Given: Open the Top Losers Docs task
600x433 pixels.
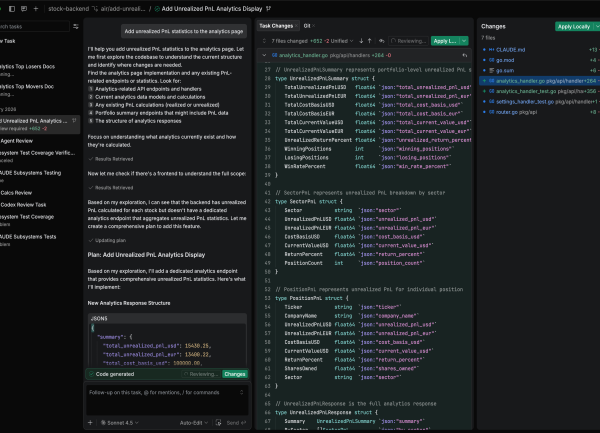Looking at the screenshot, I should (40, 70).
